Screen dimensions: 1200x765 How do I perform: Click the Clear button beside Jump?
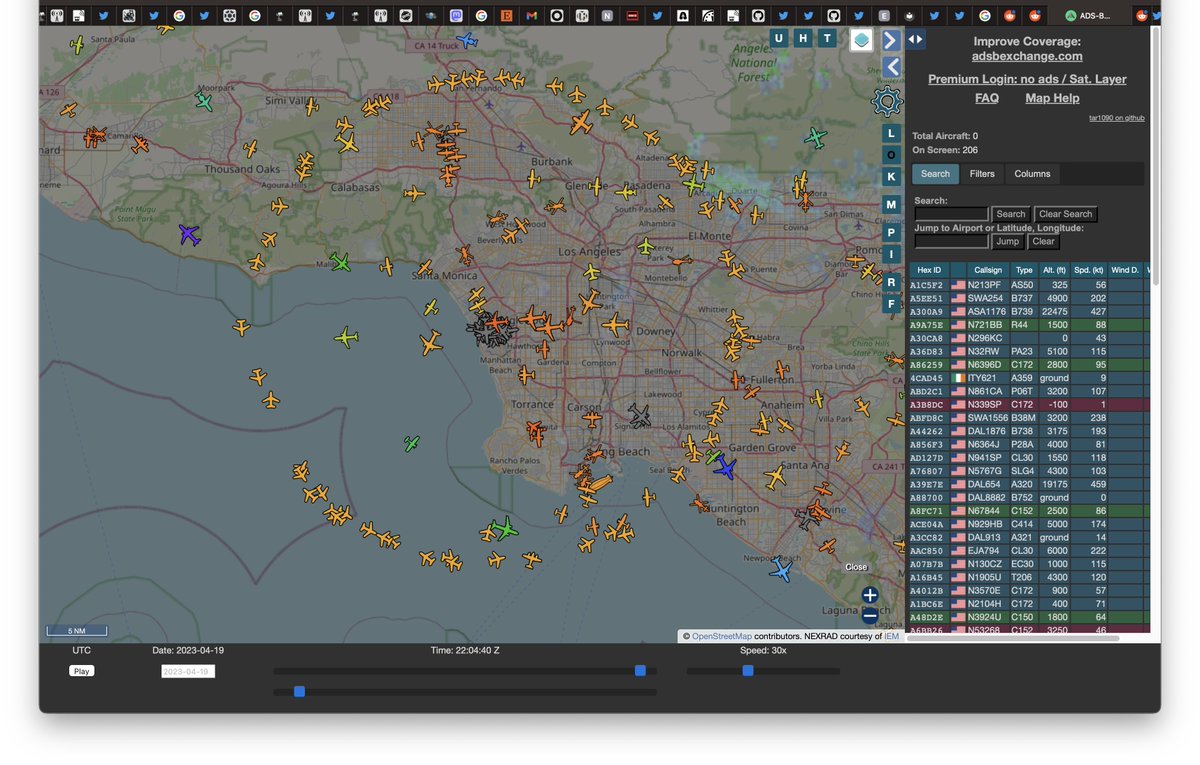(x=1043, y=241)
